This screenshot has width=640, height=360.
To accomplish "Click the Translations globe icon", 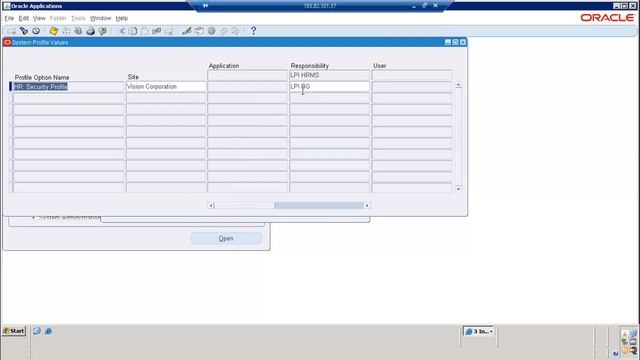I will click(211, 31).
